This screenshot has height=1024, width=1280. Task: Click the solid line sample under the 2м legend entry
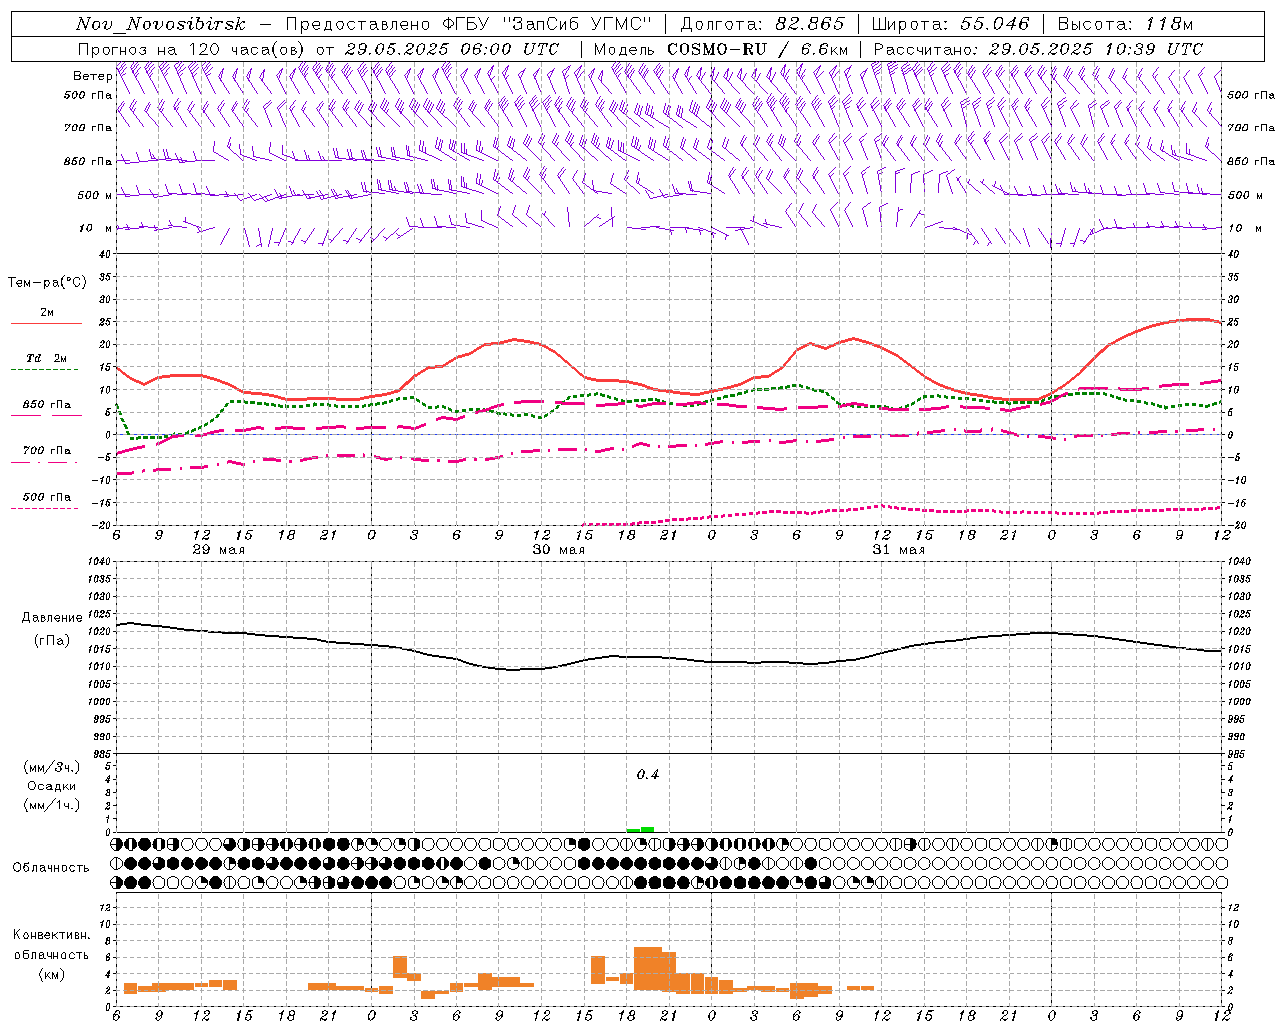[x=46, y=323]
